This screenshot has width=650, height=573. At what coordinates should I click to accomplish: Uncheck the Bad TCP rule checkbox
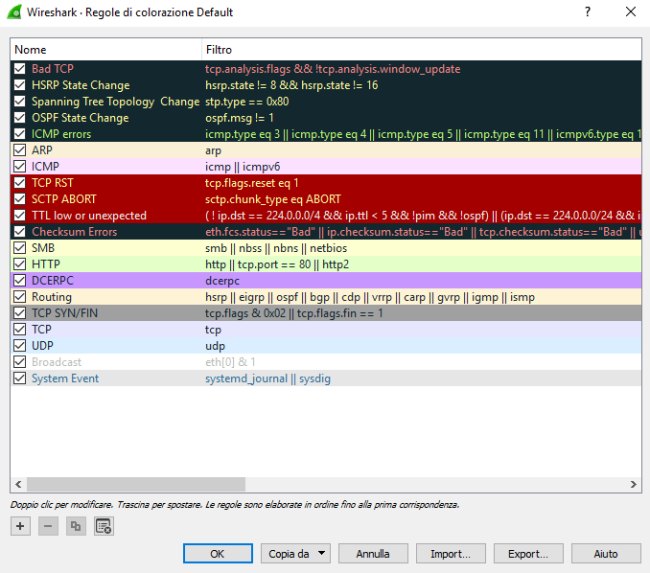pos(20,69)
